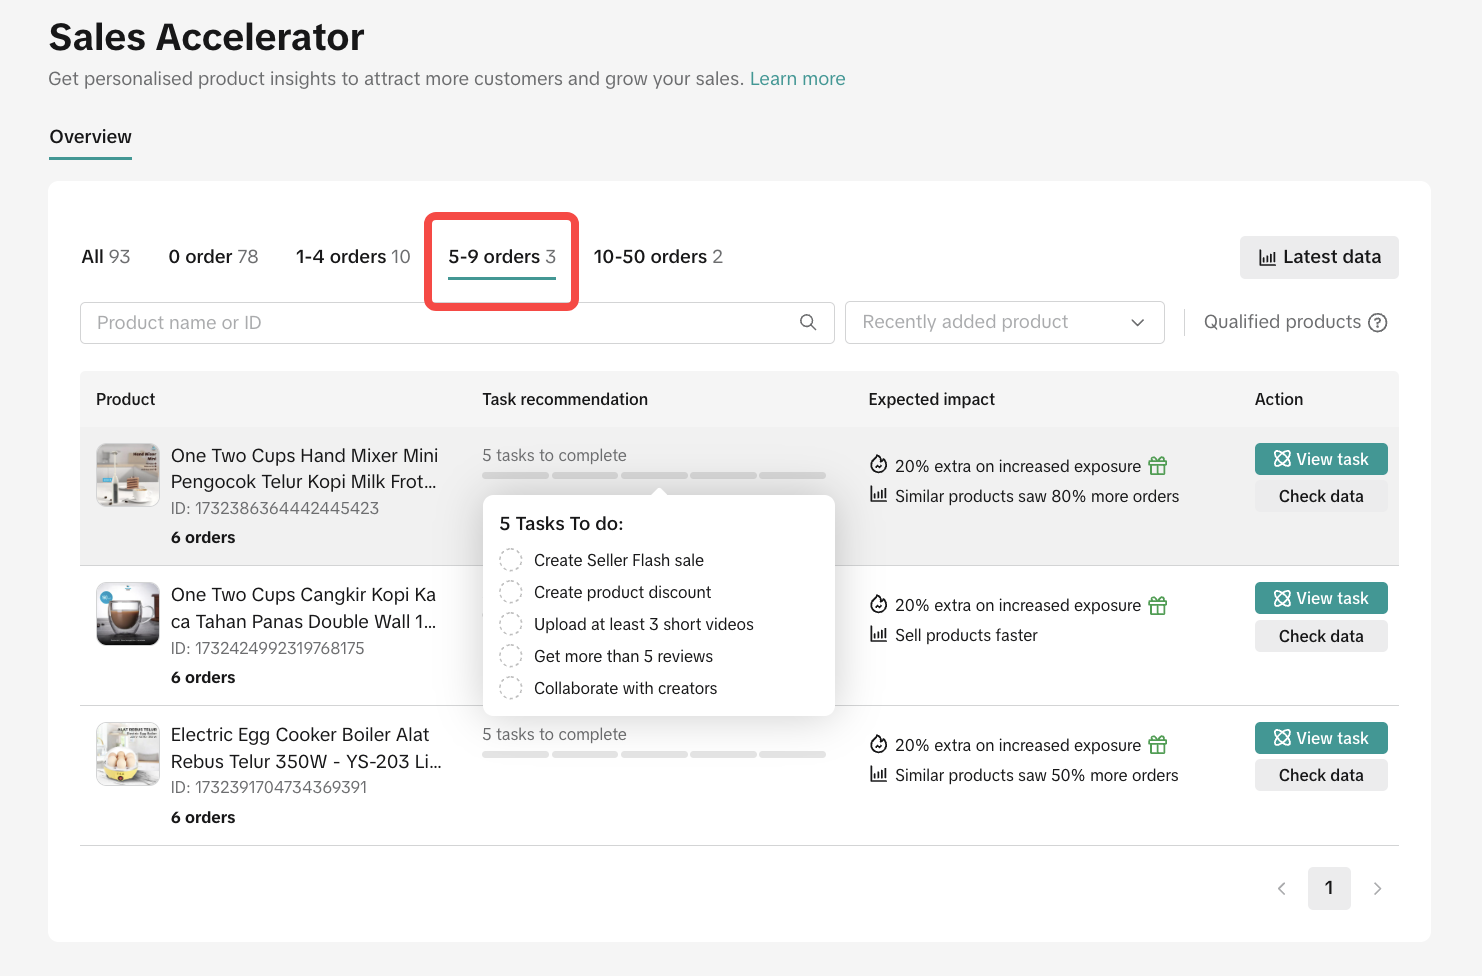1482x976 pixels.
Task: Open the Learn more link
Action: (x=797, y=79)
